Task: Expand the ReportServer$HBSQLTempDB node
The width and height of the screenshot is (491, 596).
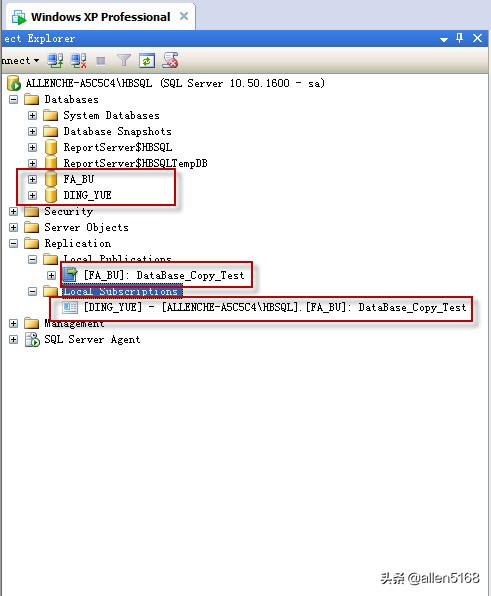Action: point(33,163)
